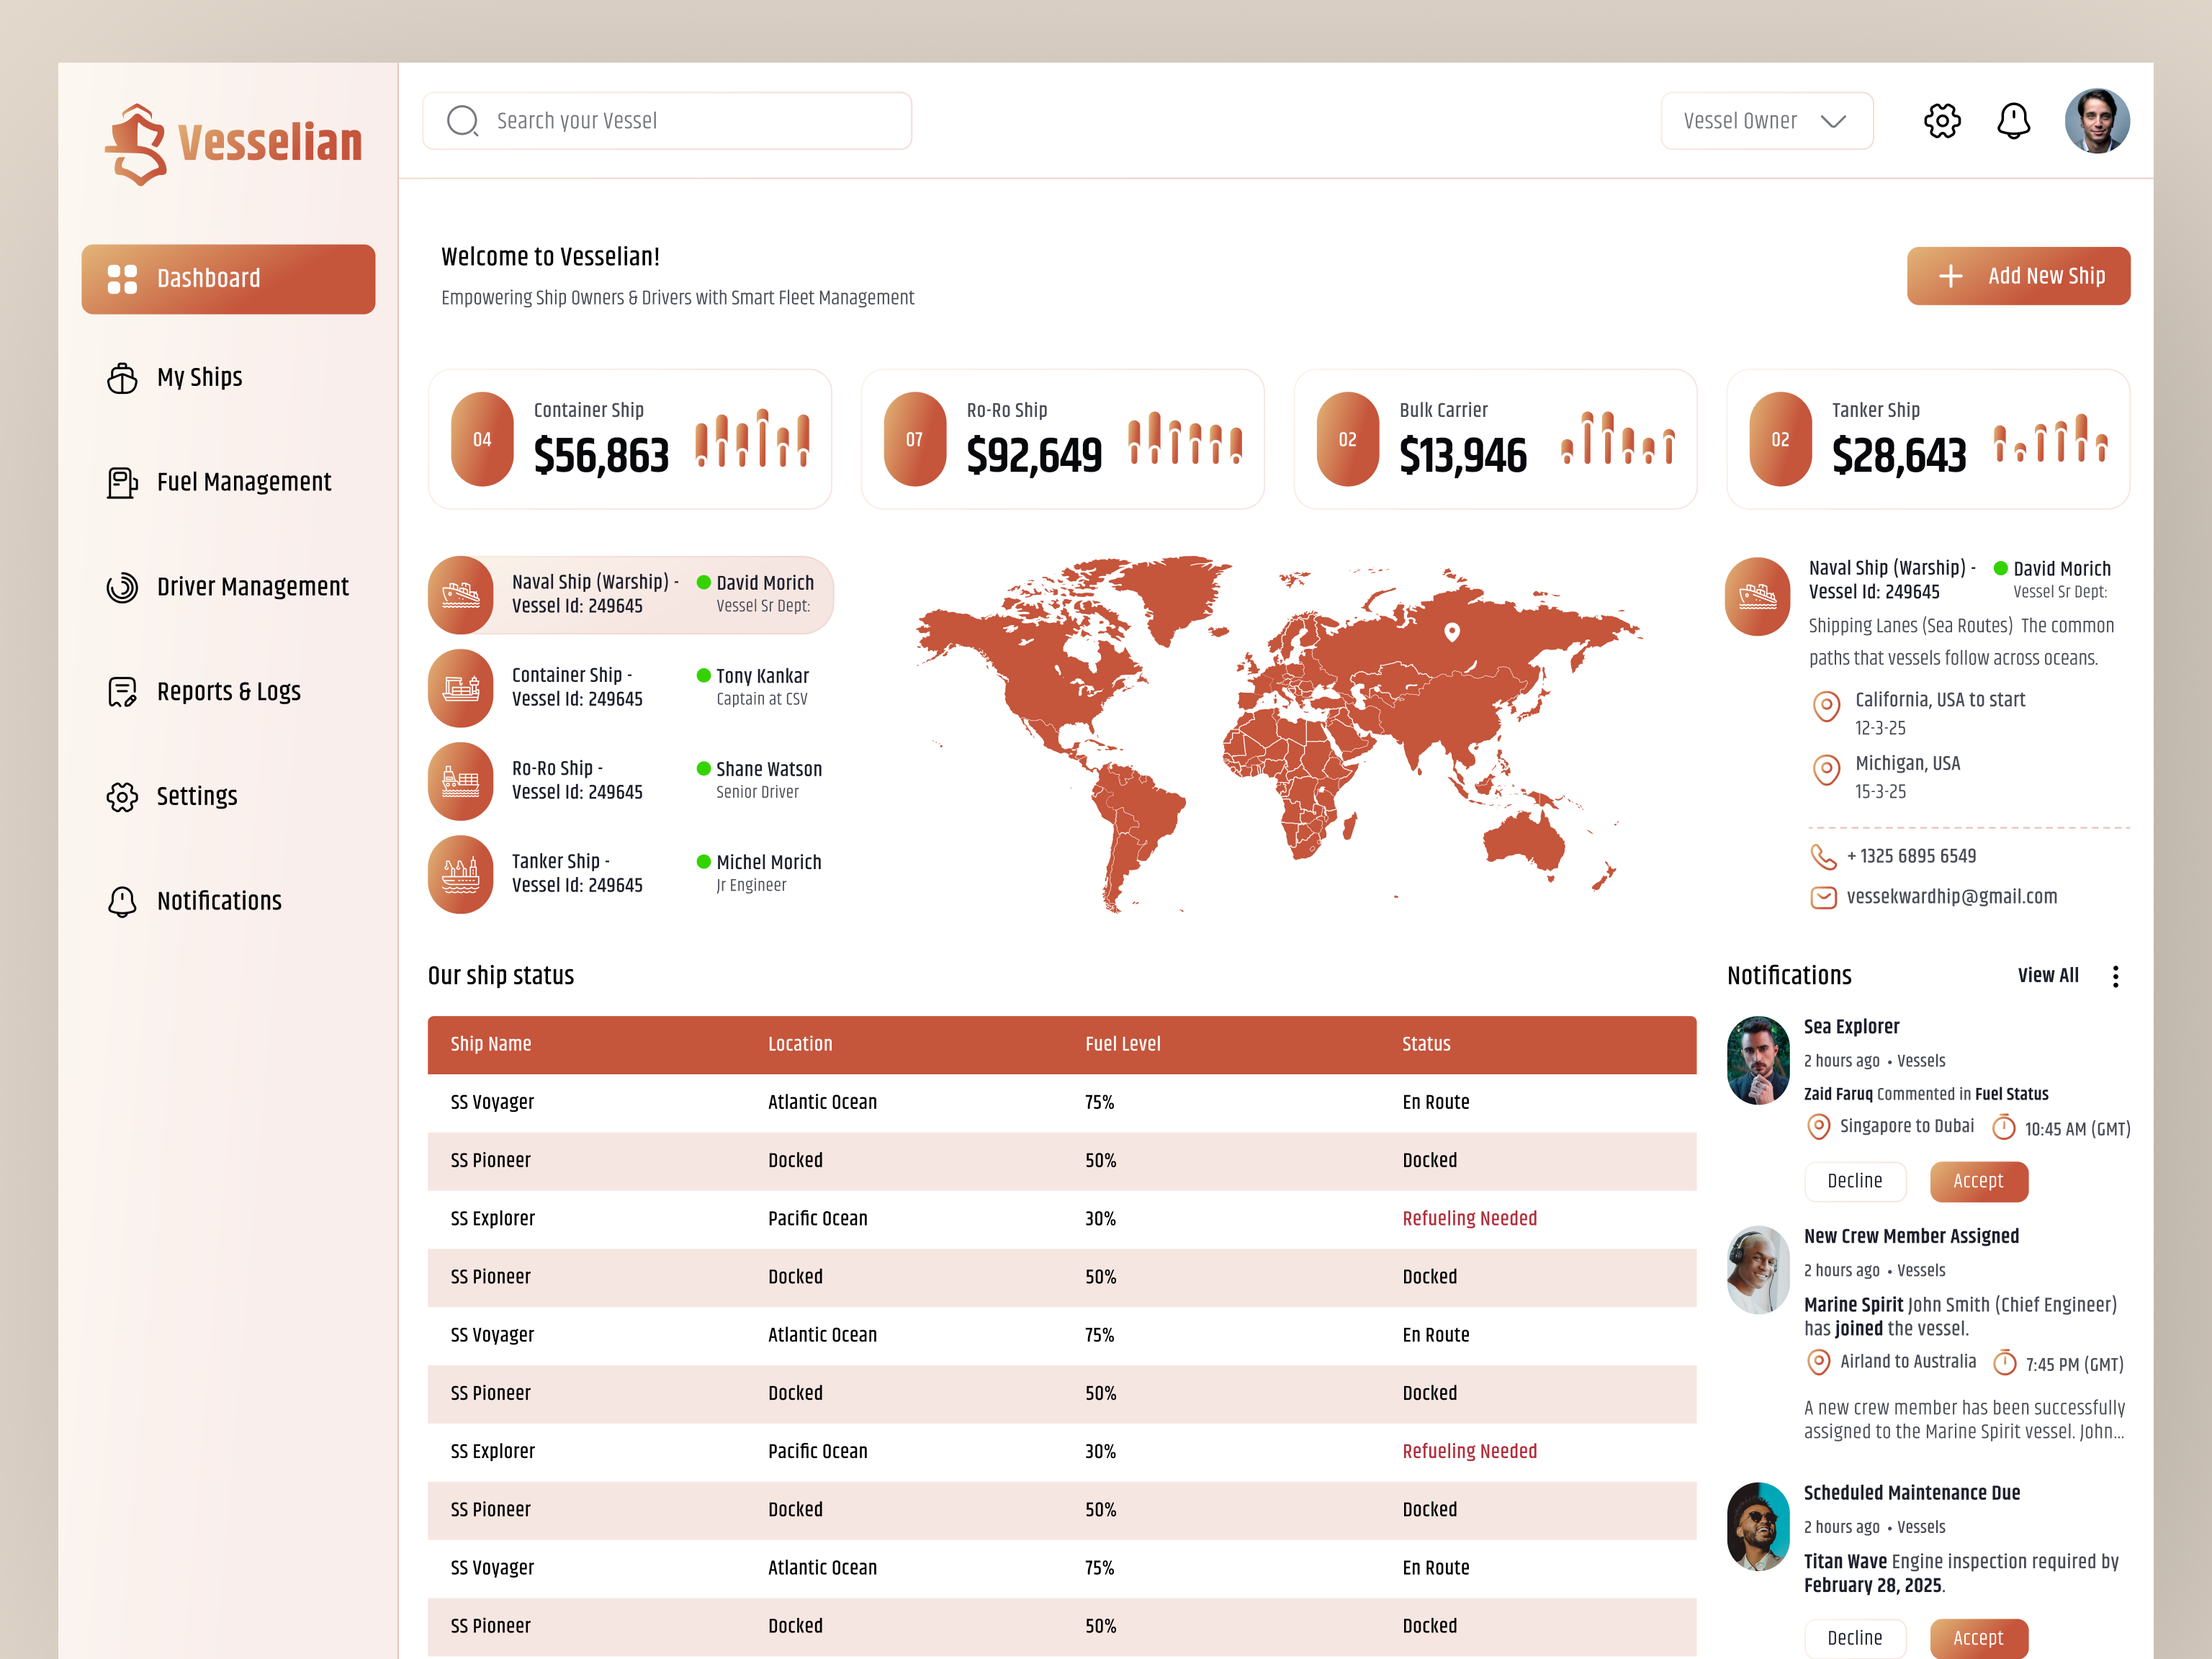Click Scheduled Maintenance Due avatar

pyautogui.click(x=1757, y=1527)
